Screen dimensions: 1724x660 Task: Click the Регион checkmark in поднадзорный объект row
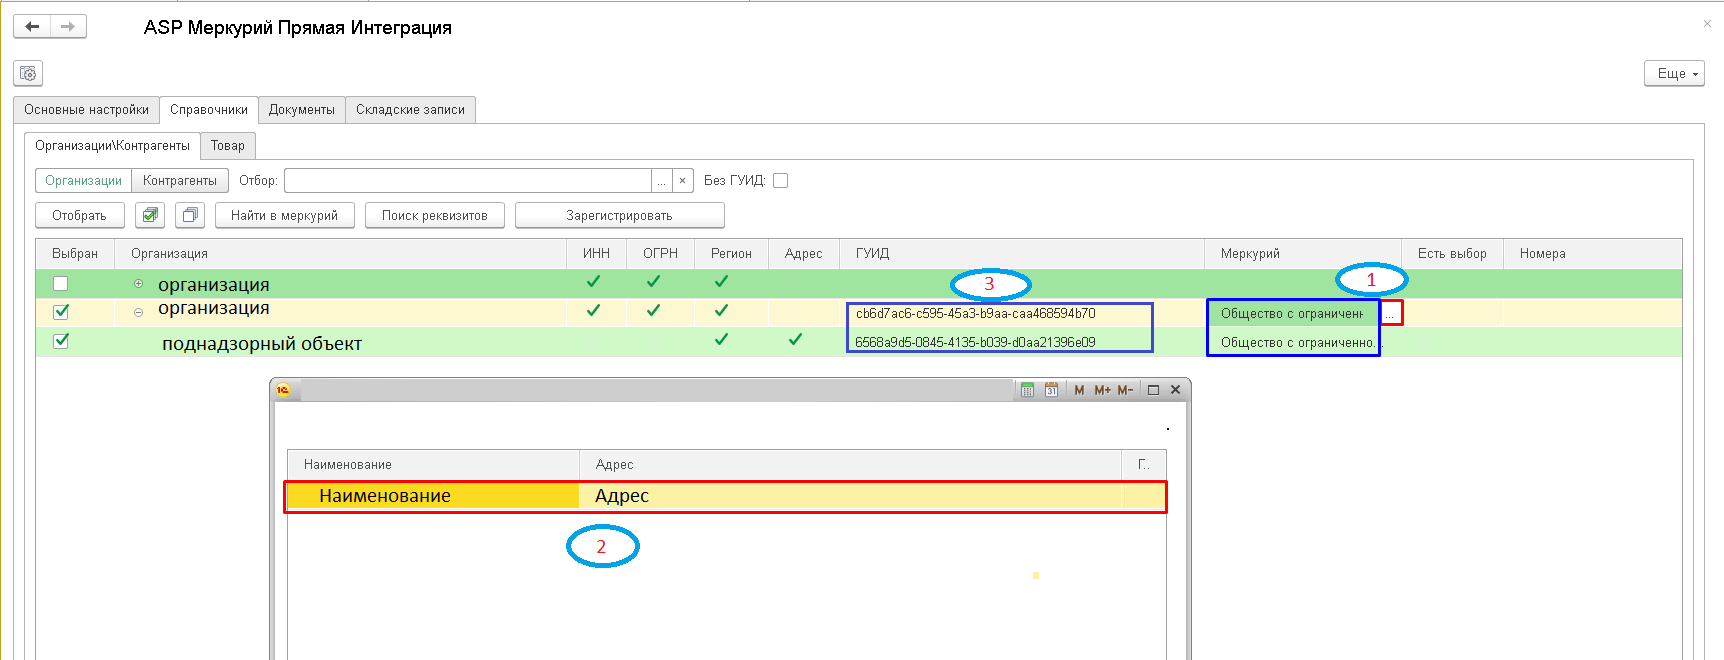point(722,340)
